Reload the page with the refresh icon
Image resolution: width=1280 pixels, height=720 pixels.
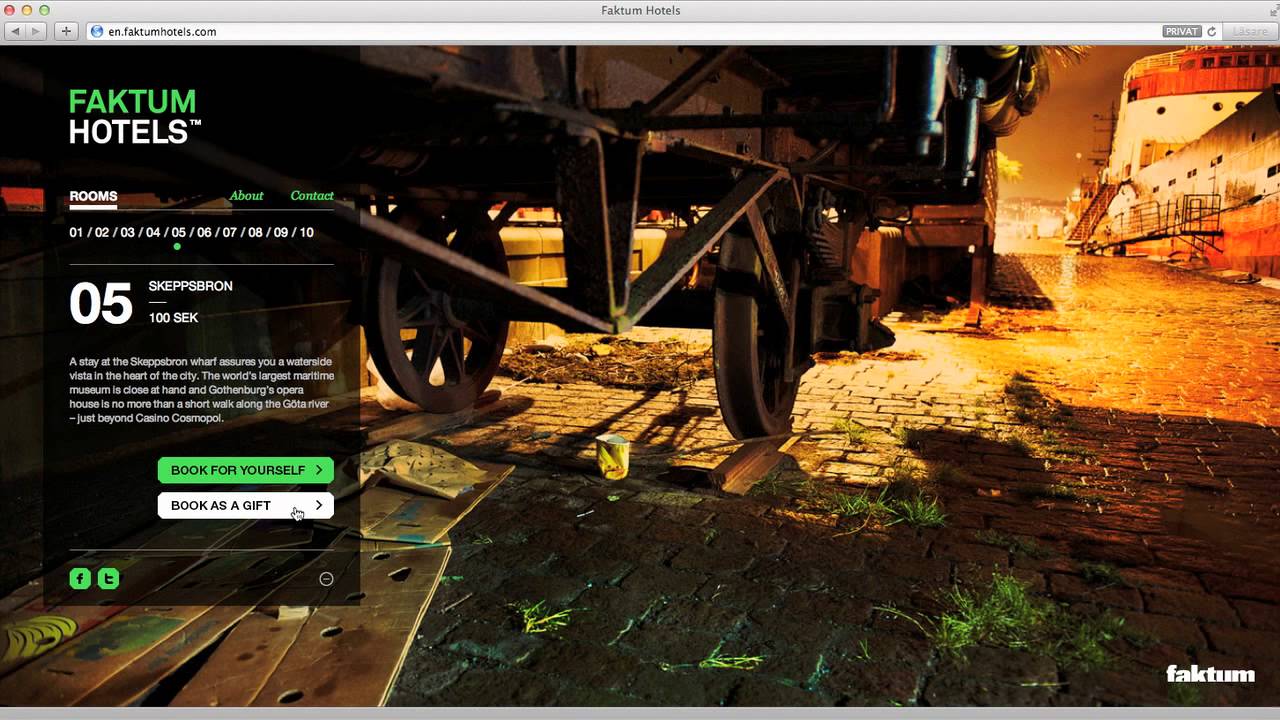[x=1211, y=31]
